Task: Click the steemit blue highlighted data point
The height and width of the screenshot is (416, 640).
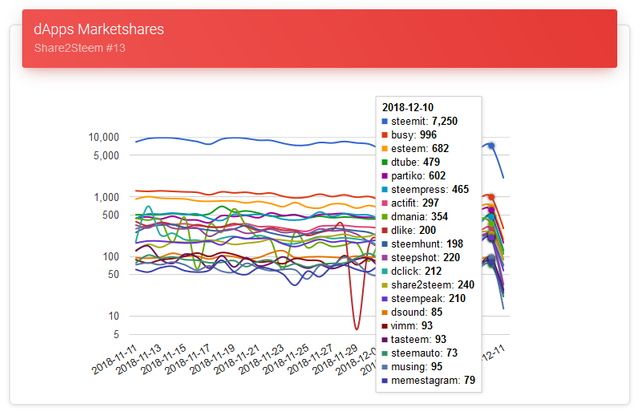Action: (491, 146)
